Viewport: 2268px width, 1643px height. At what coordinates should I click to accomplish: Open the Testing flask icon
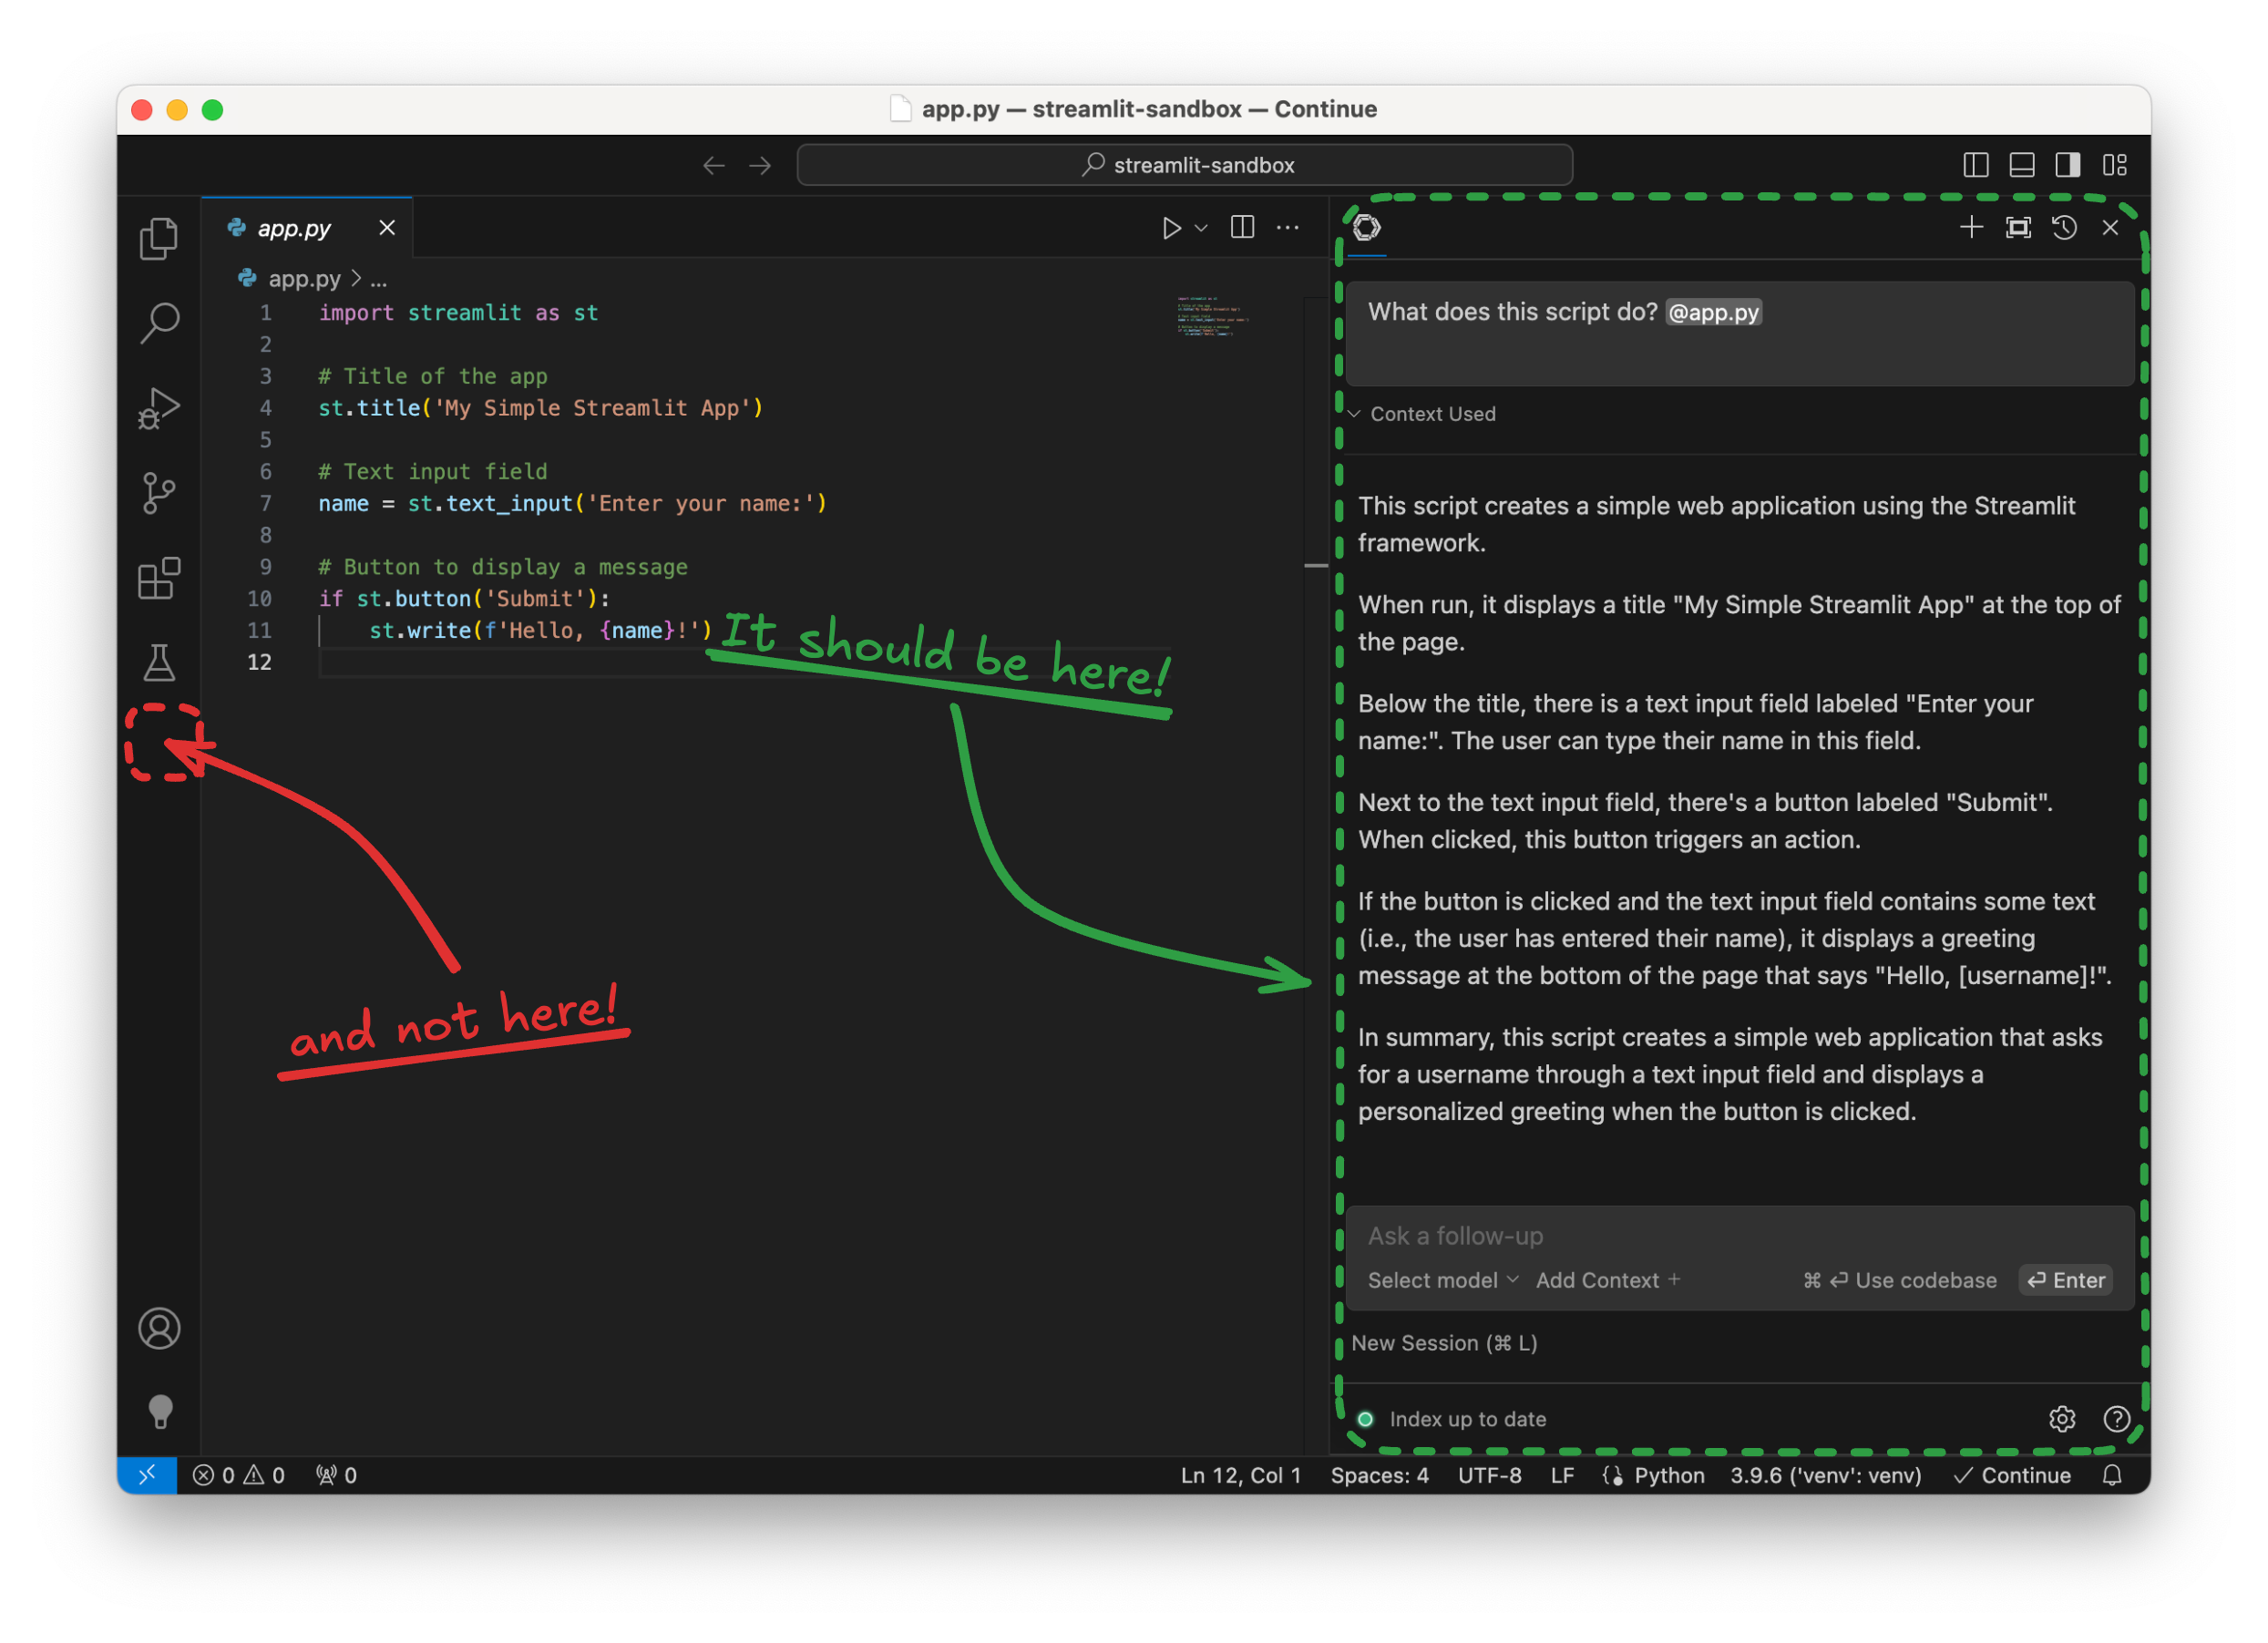(159, 662)
